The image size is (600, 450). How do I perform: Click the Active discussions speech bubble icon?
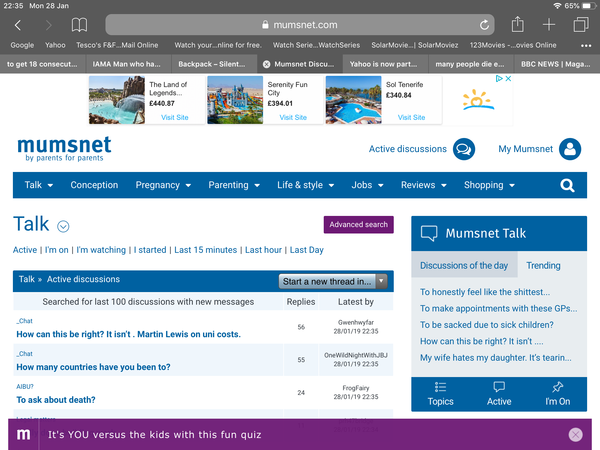pos(464,149)
